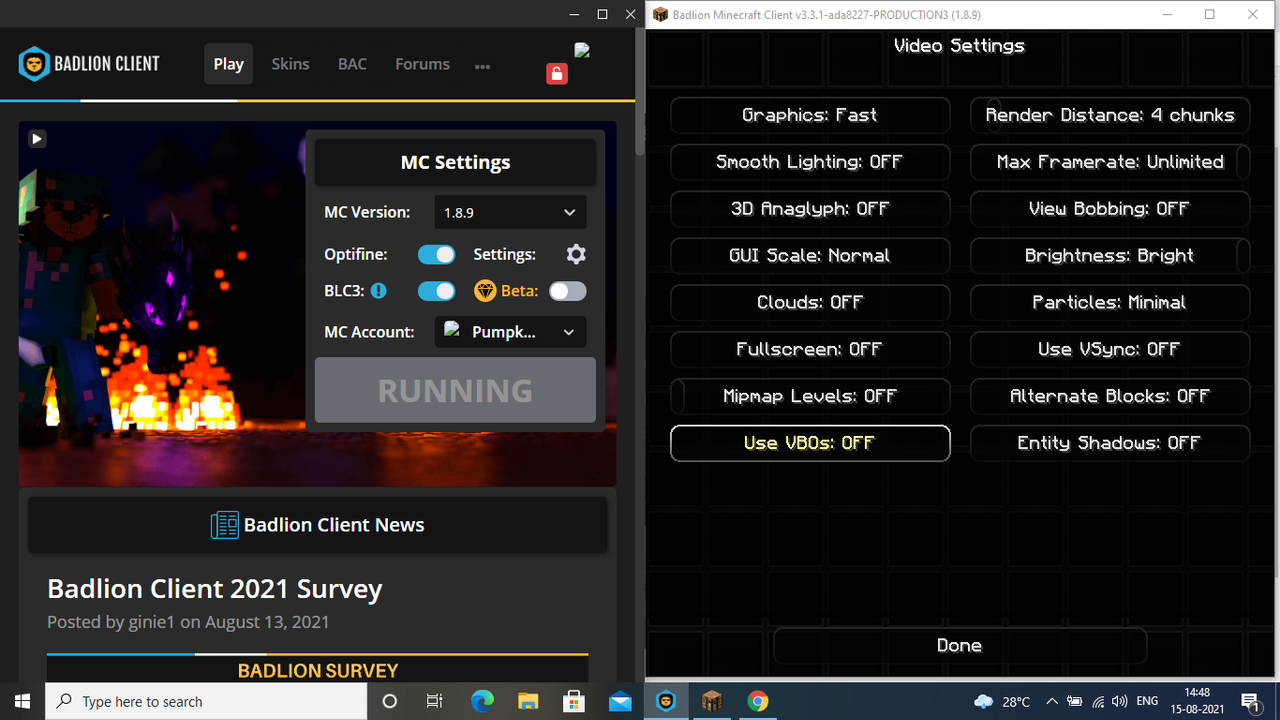Open the Wi-Fi network icon in tray
The image size is (1280, 720).
(1098, 701)
